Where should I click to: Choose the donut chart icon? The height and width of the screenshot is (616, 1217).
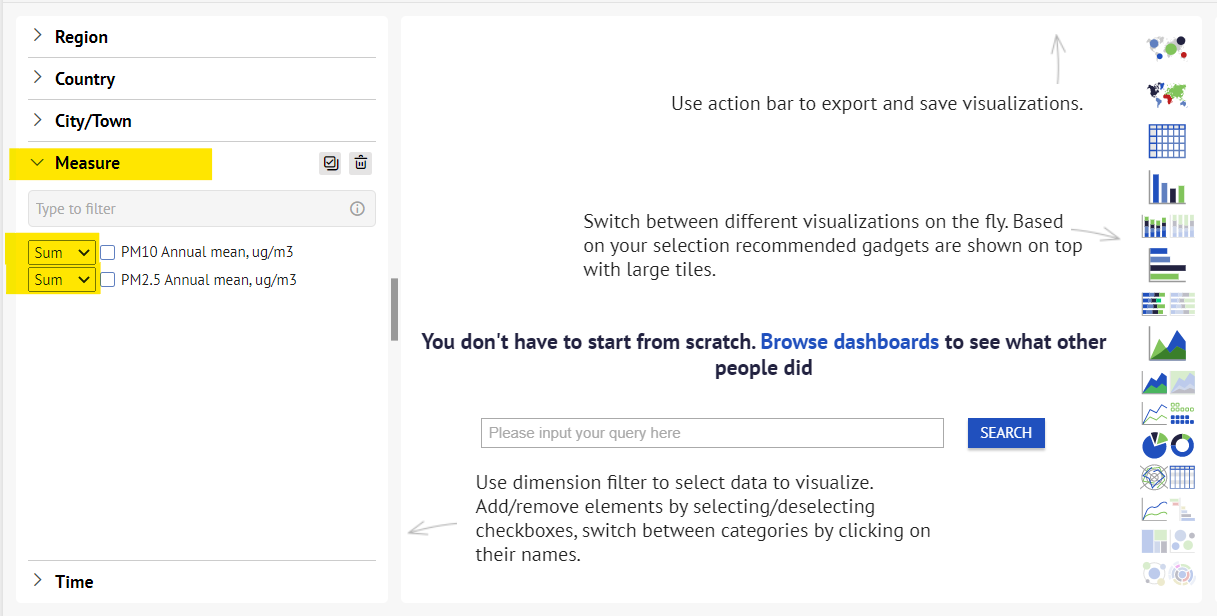[1182, 444]
